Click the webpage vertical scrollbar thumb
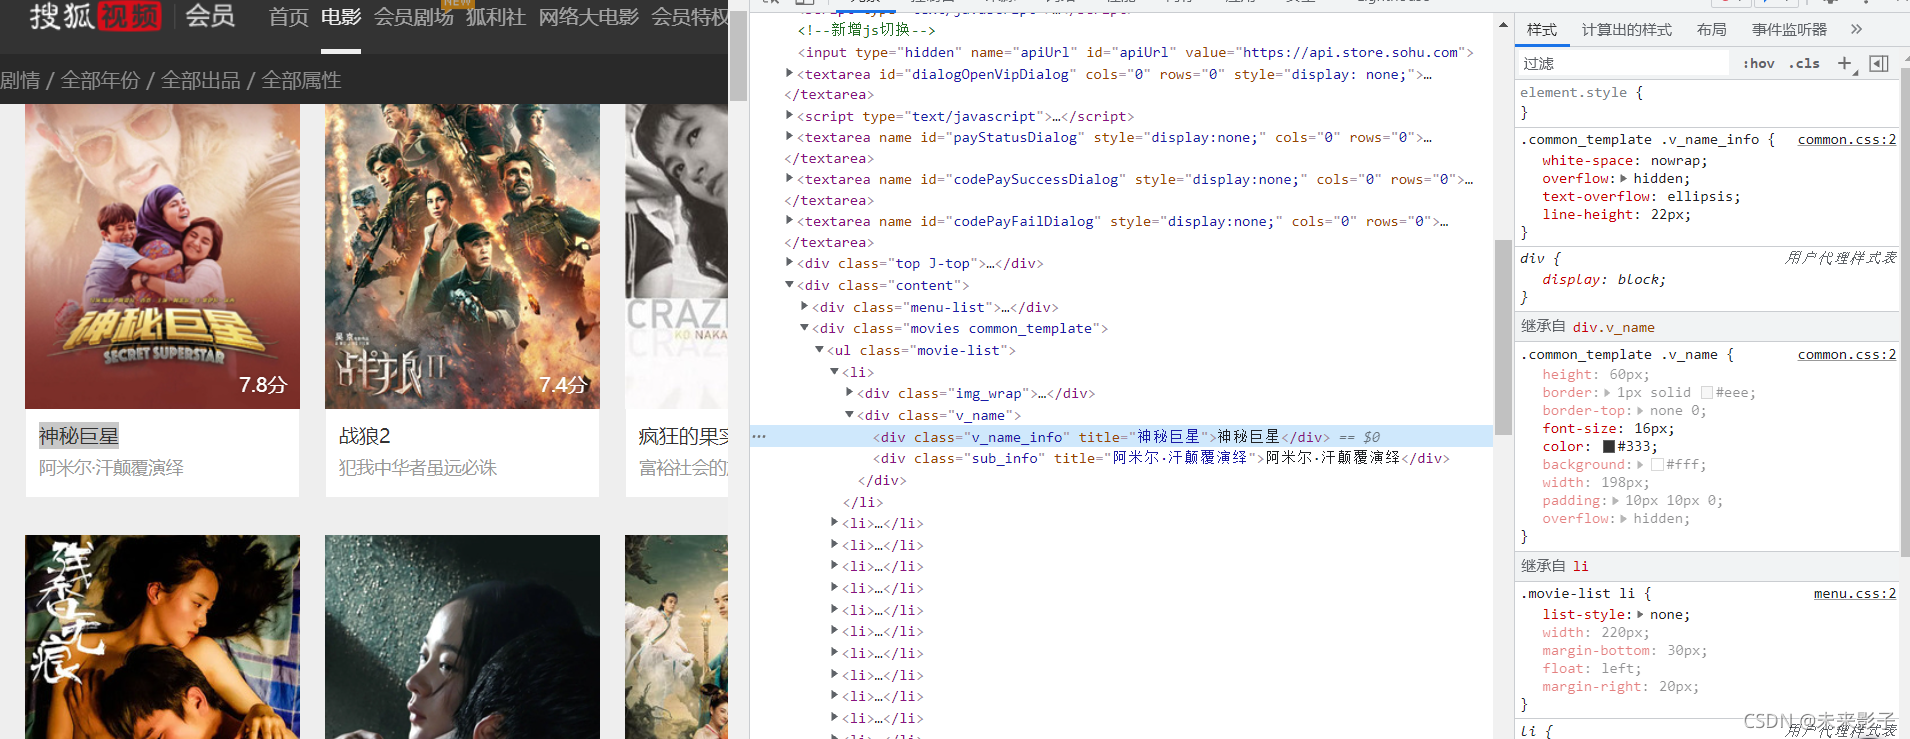 click(738, 56)
